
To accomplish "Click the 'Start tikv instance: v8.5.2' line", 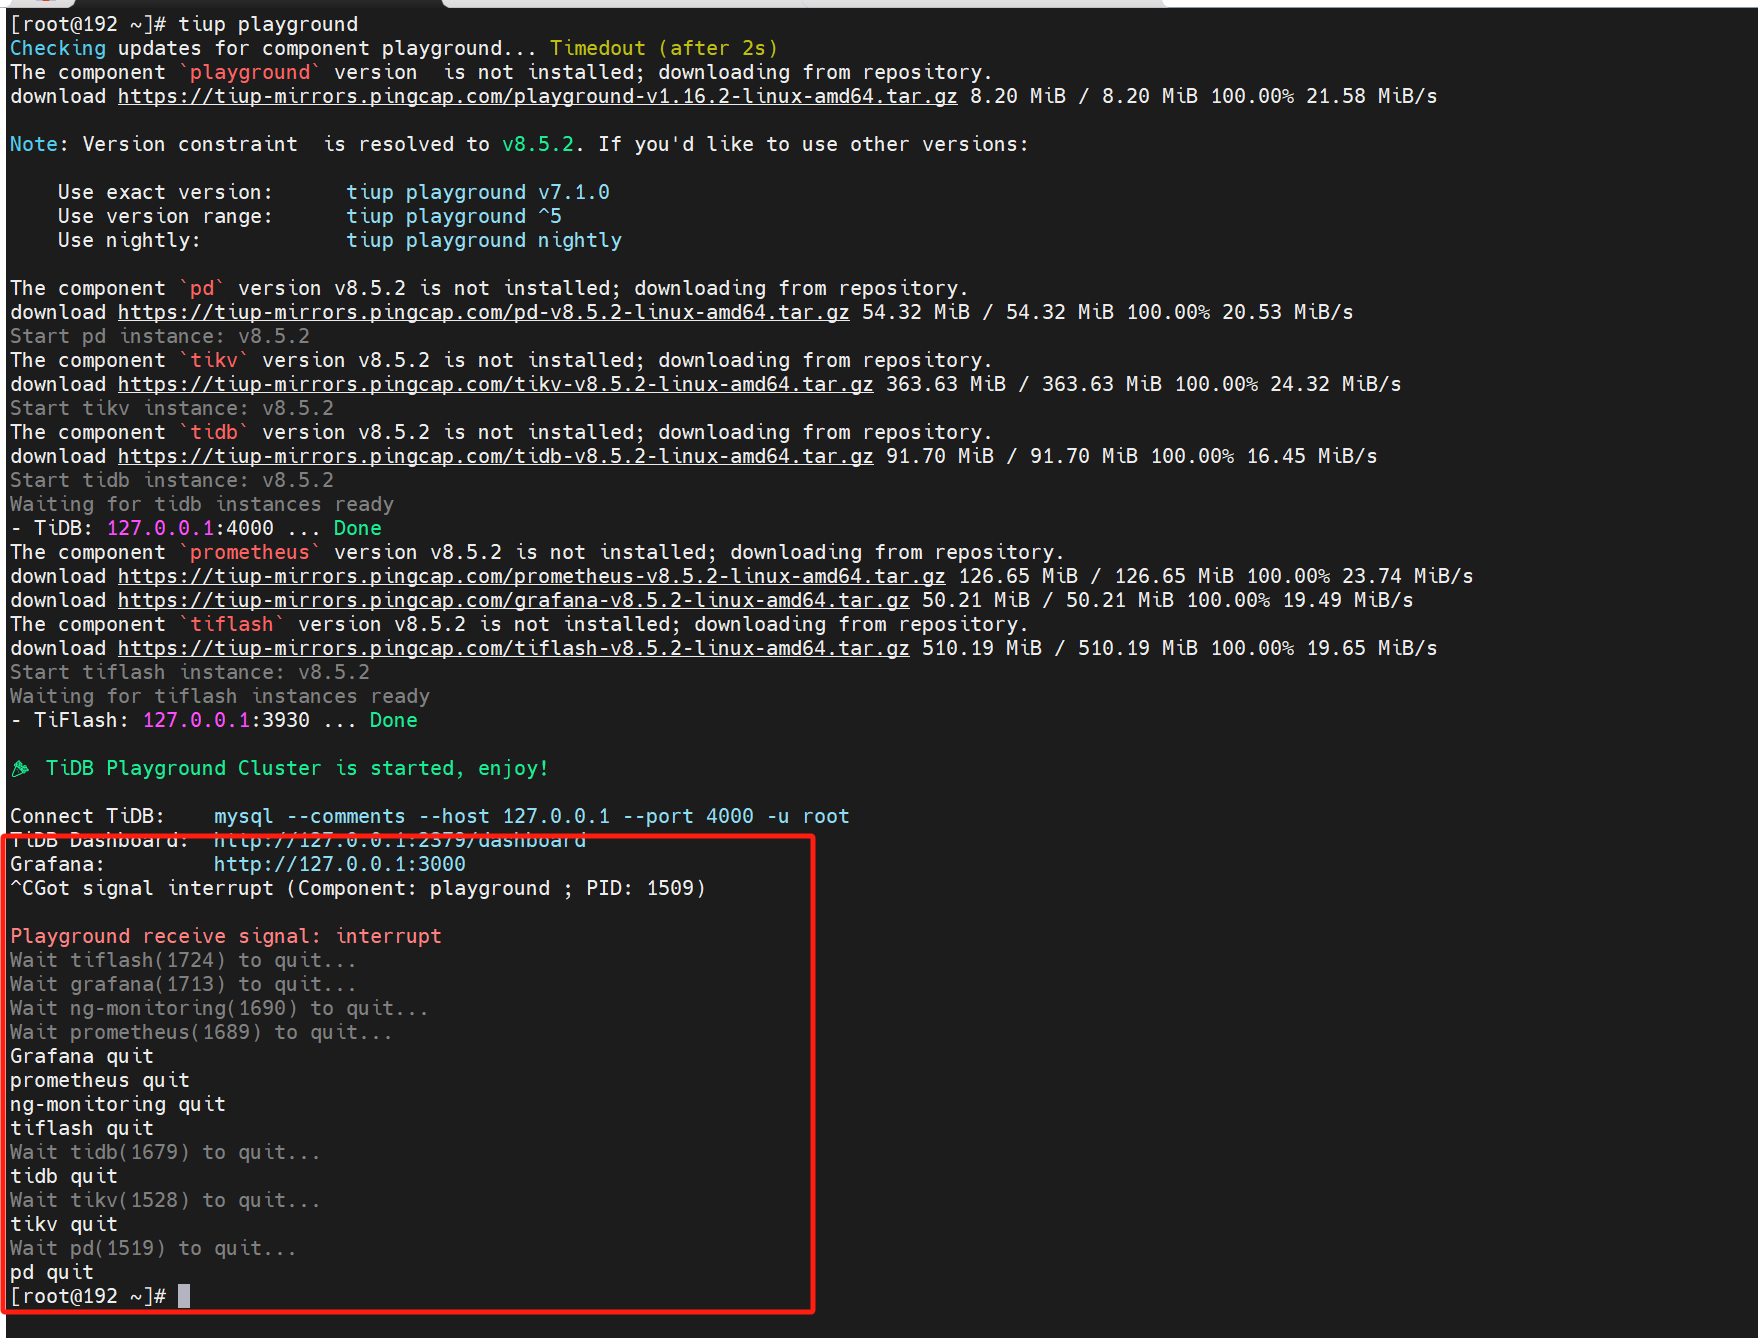I will coord(172,408).
